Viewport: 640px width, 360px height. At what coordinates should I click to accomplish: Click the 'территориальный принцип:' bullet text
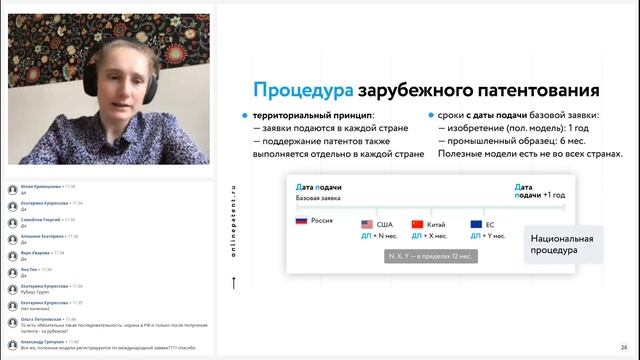[313, 116]
